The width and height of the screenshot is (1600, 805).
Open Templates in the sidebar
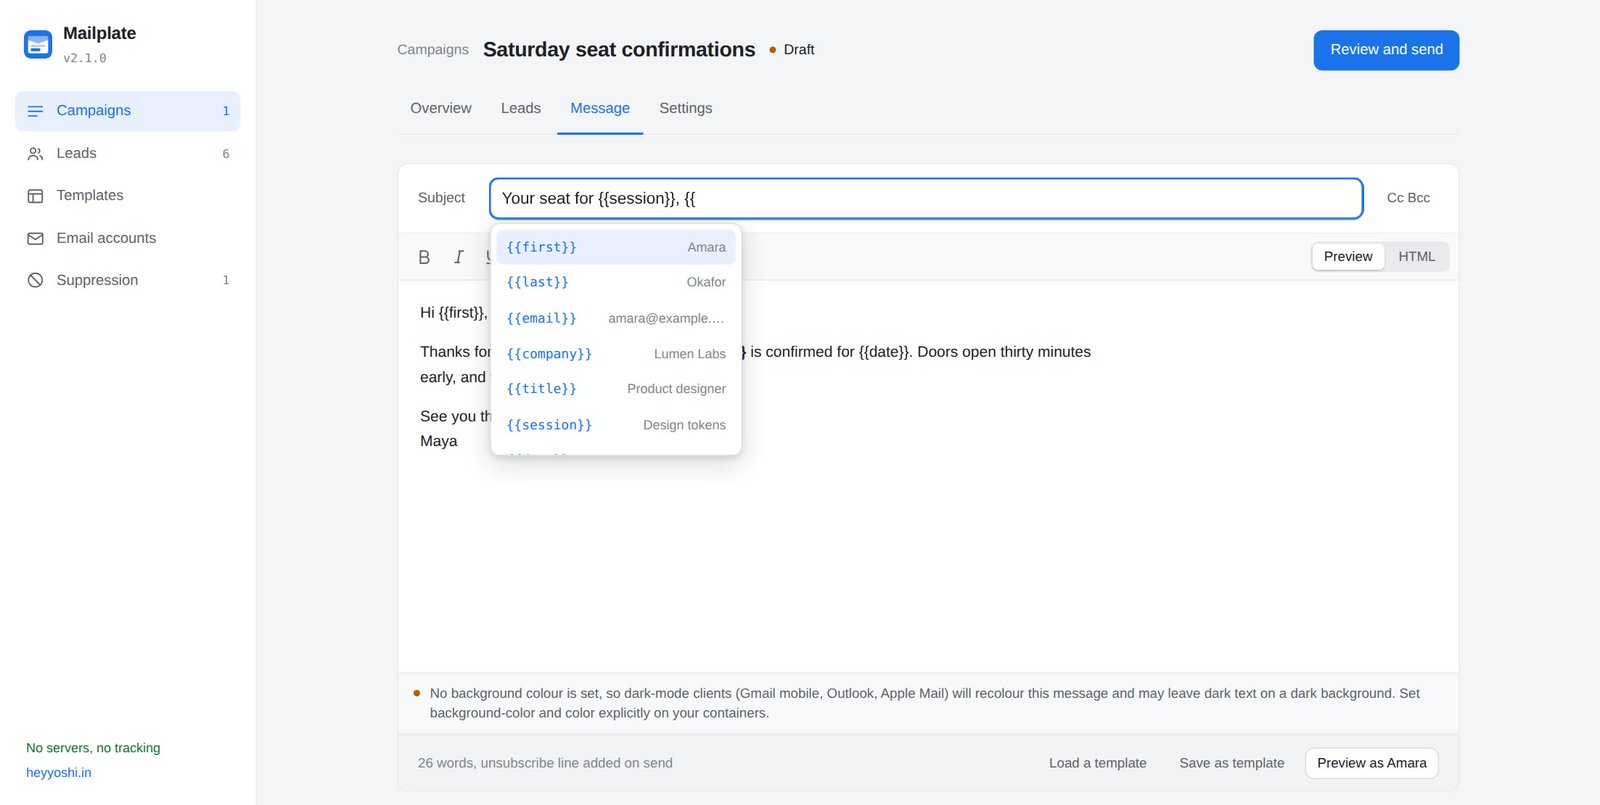128,196
